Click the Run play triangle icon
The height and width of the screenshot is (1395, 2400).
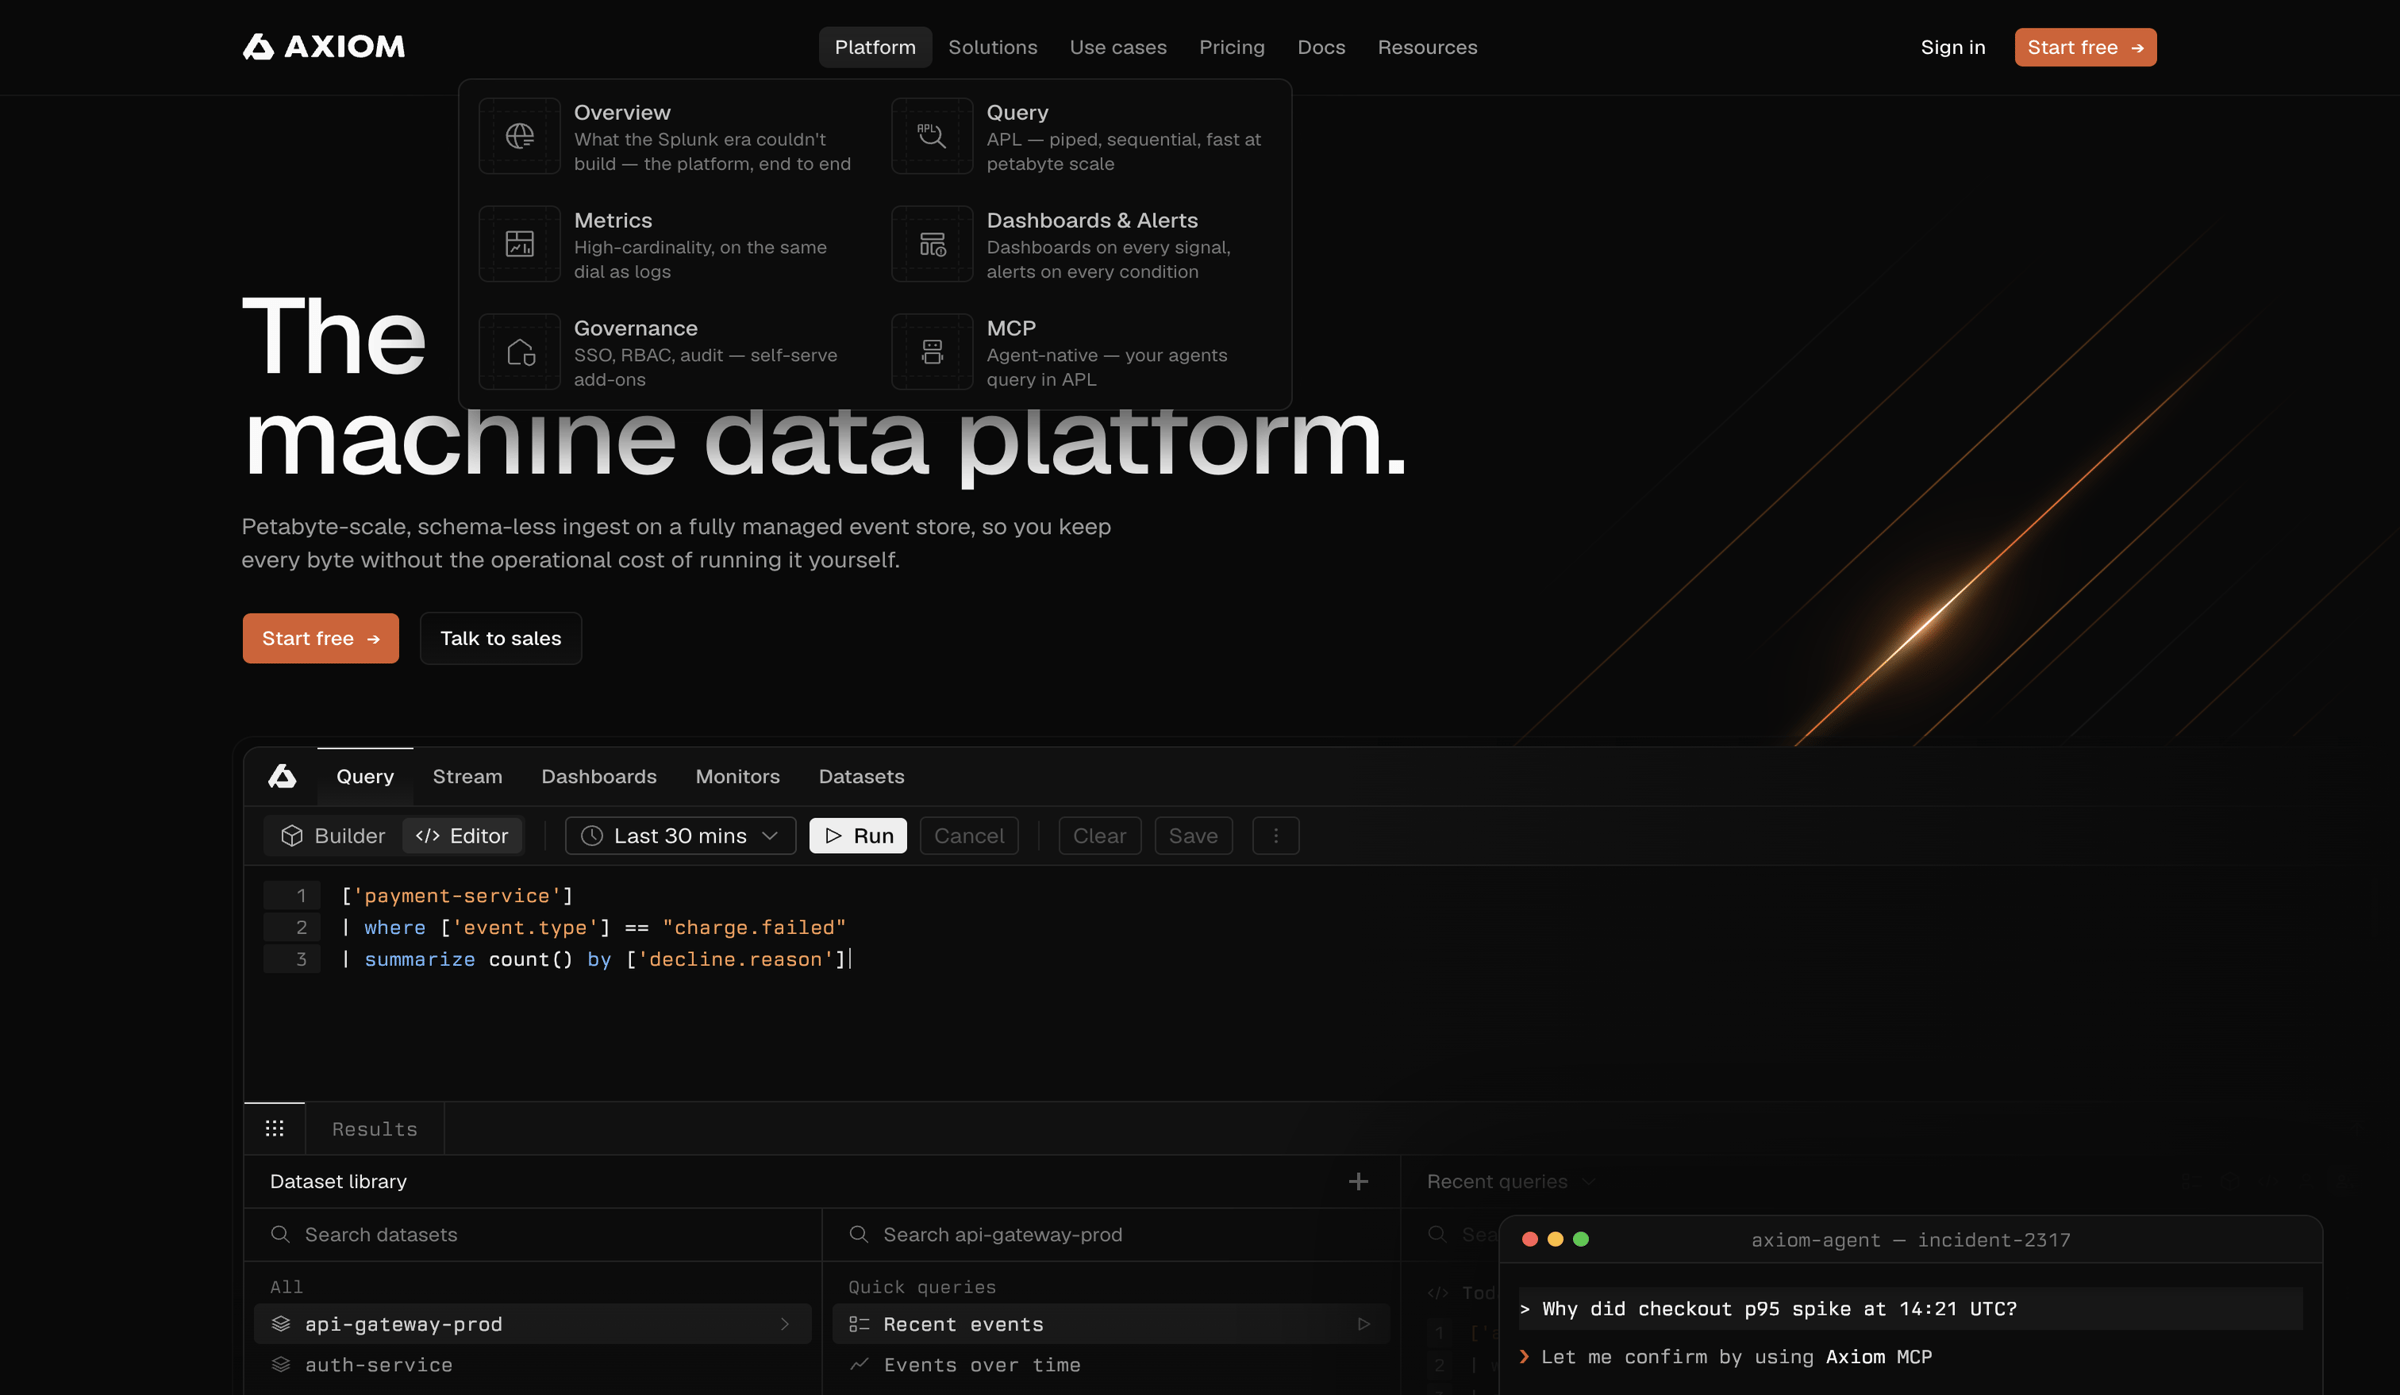point(834,836)
